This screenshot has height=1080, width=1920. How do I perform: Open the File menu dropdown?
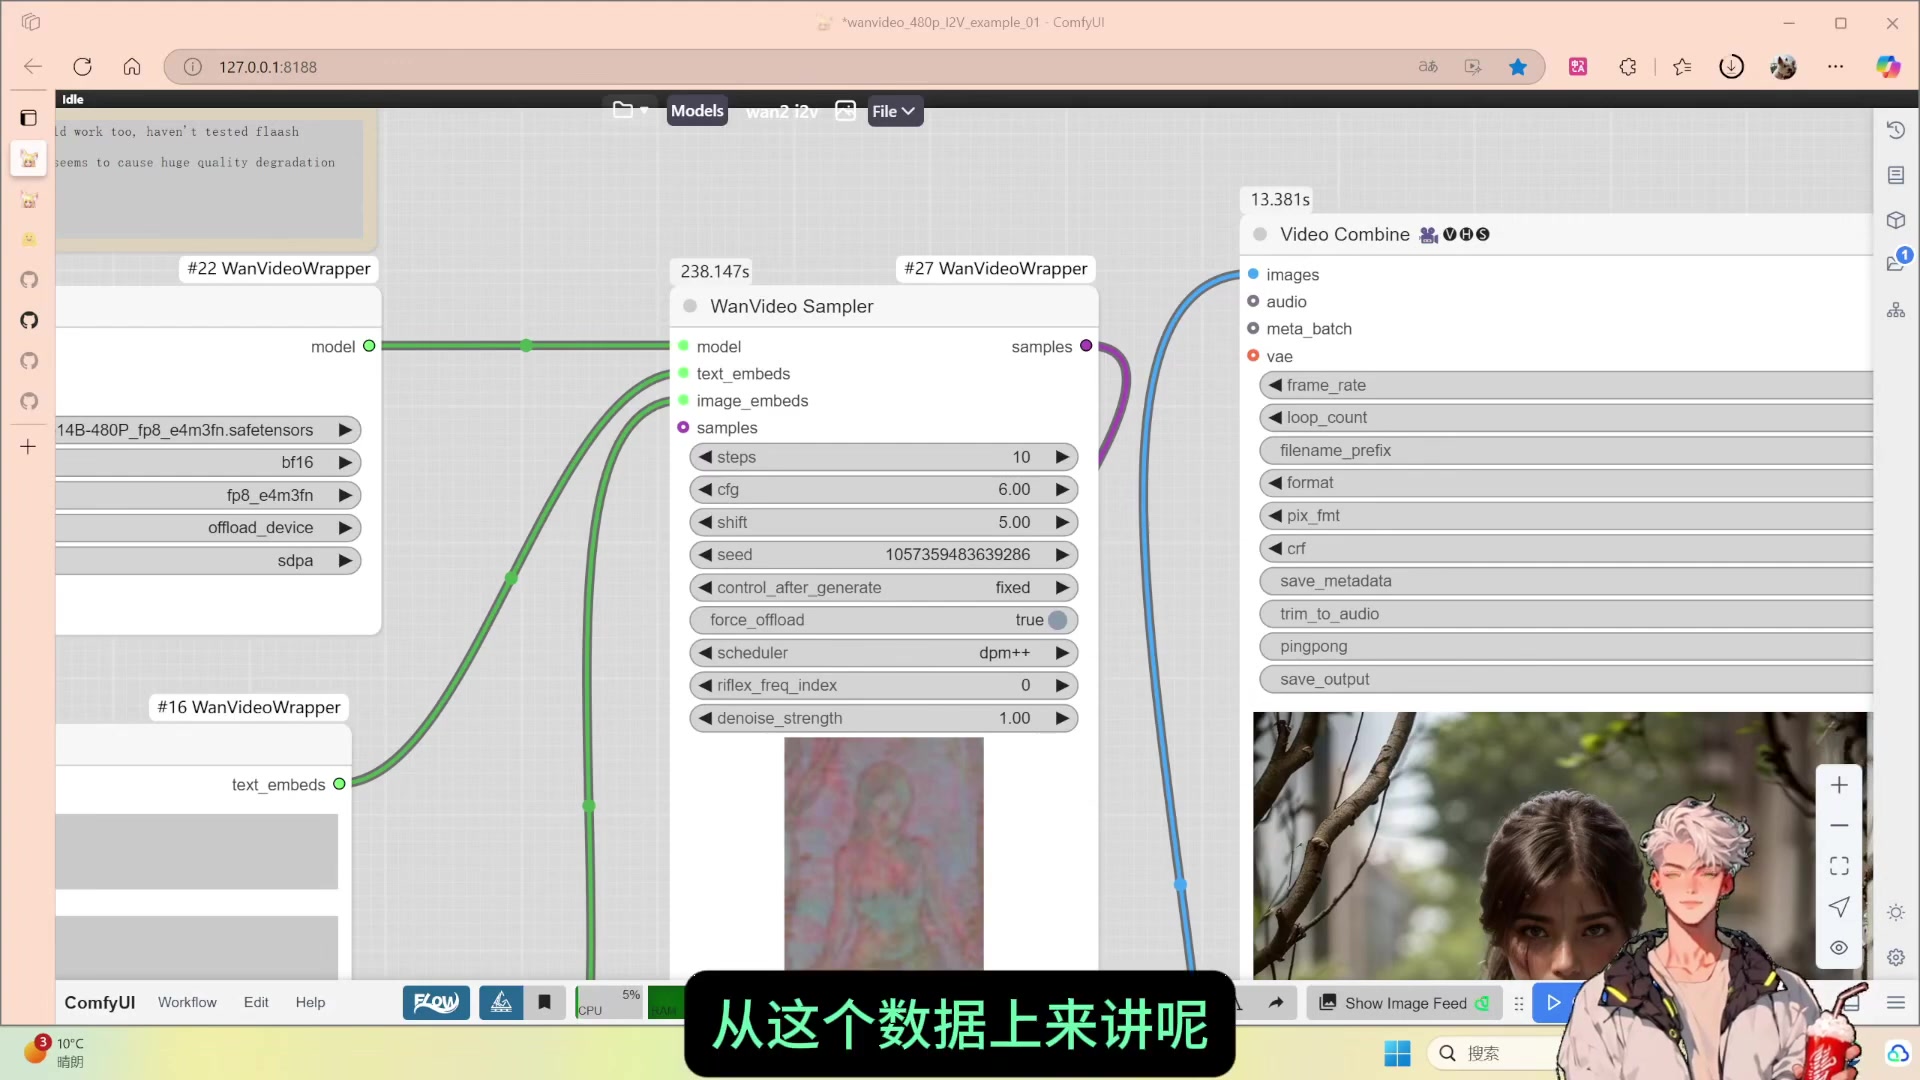click(893, 111)
